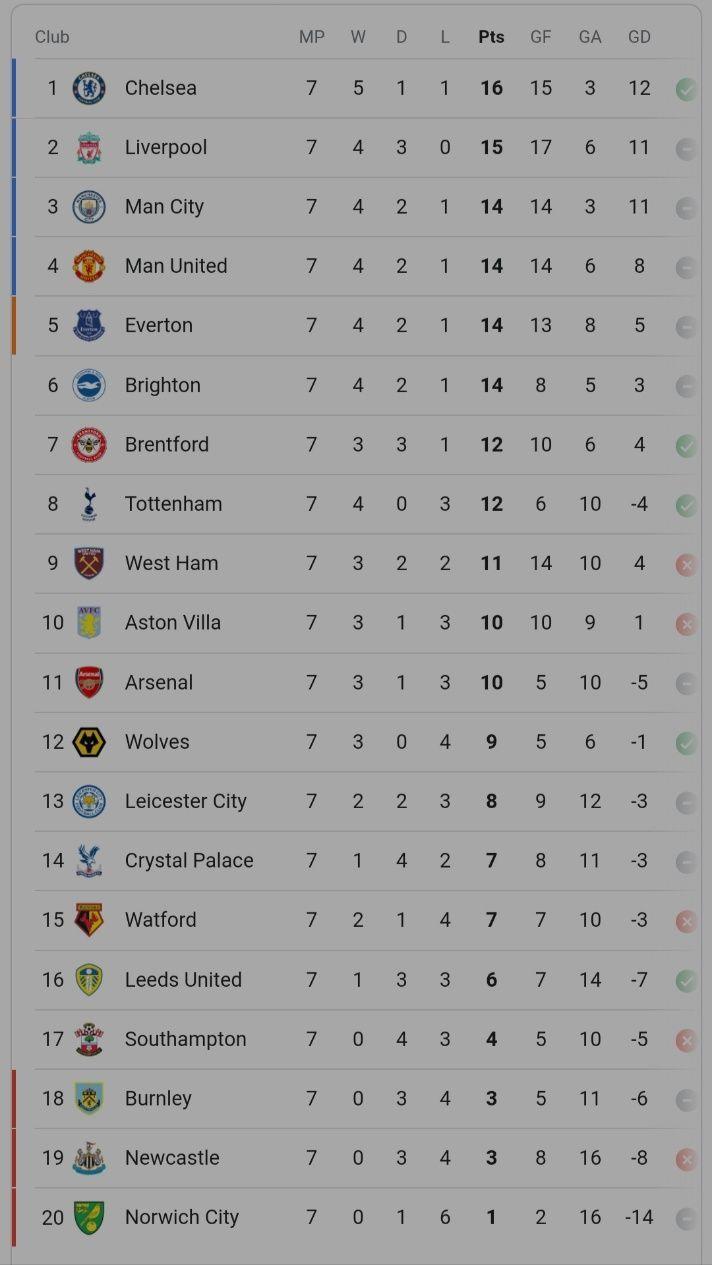Select the Pts column header
The image size is (712, 1265).
click(491, 37)
